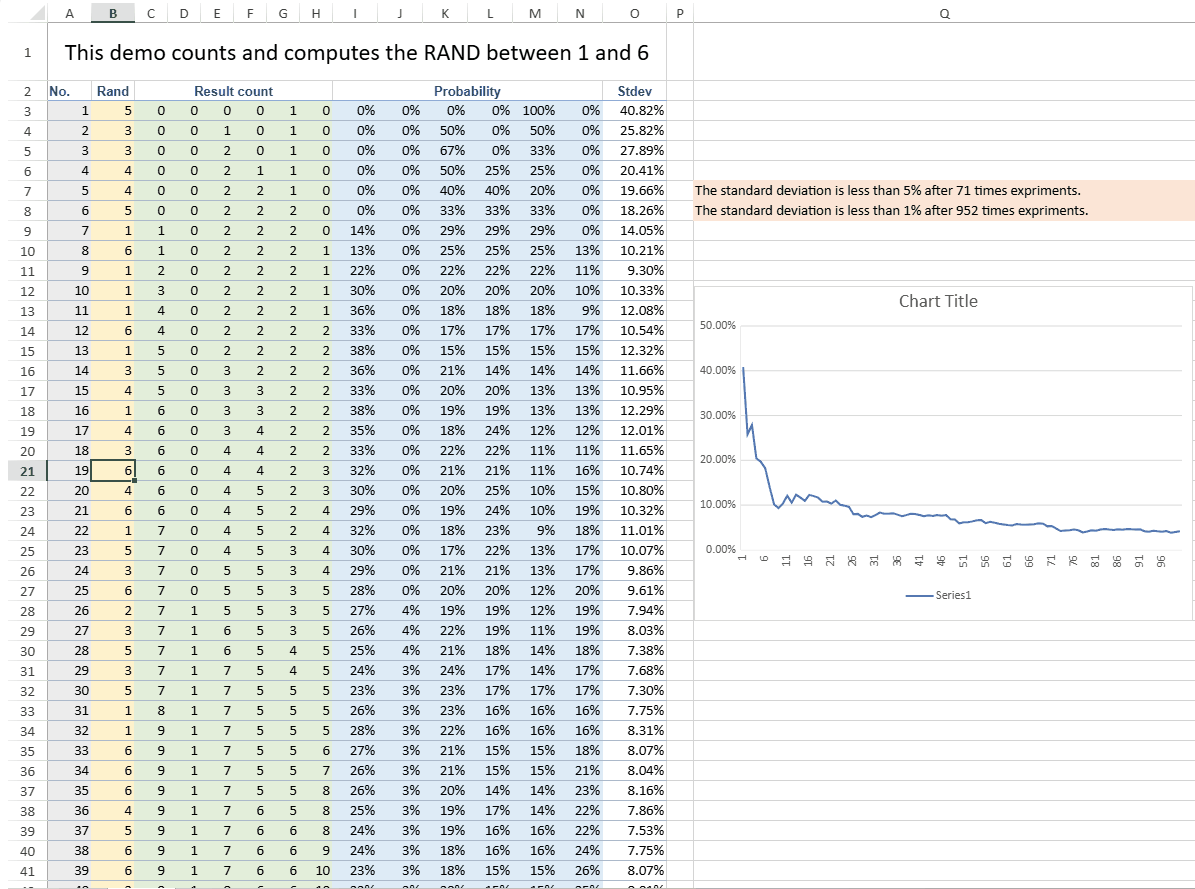Select column Q header

[944, 13]
